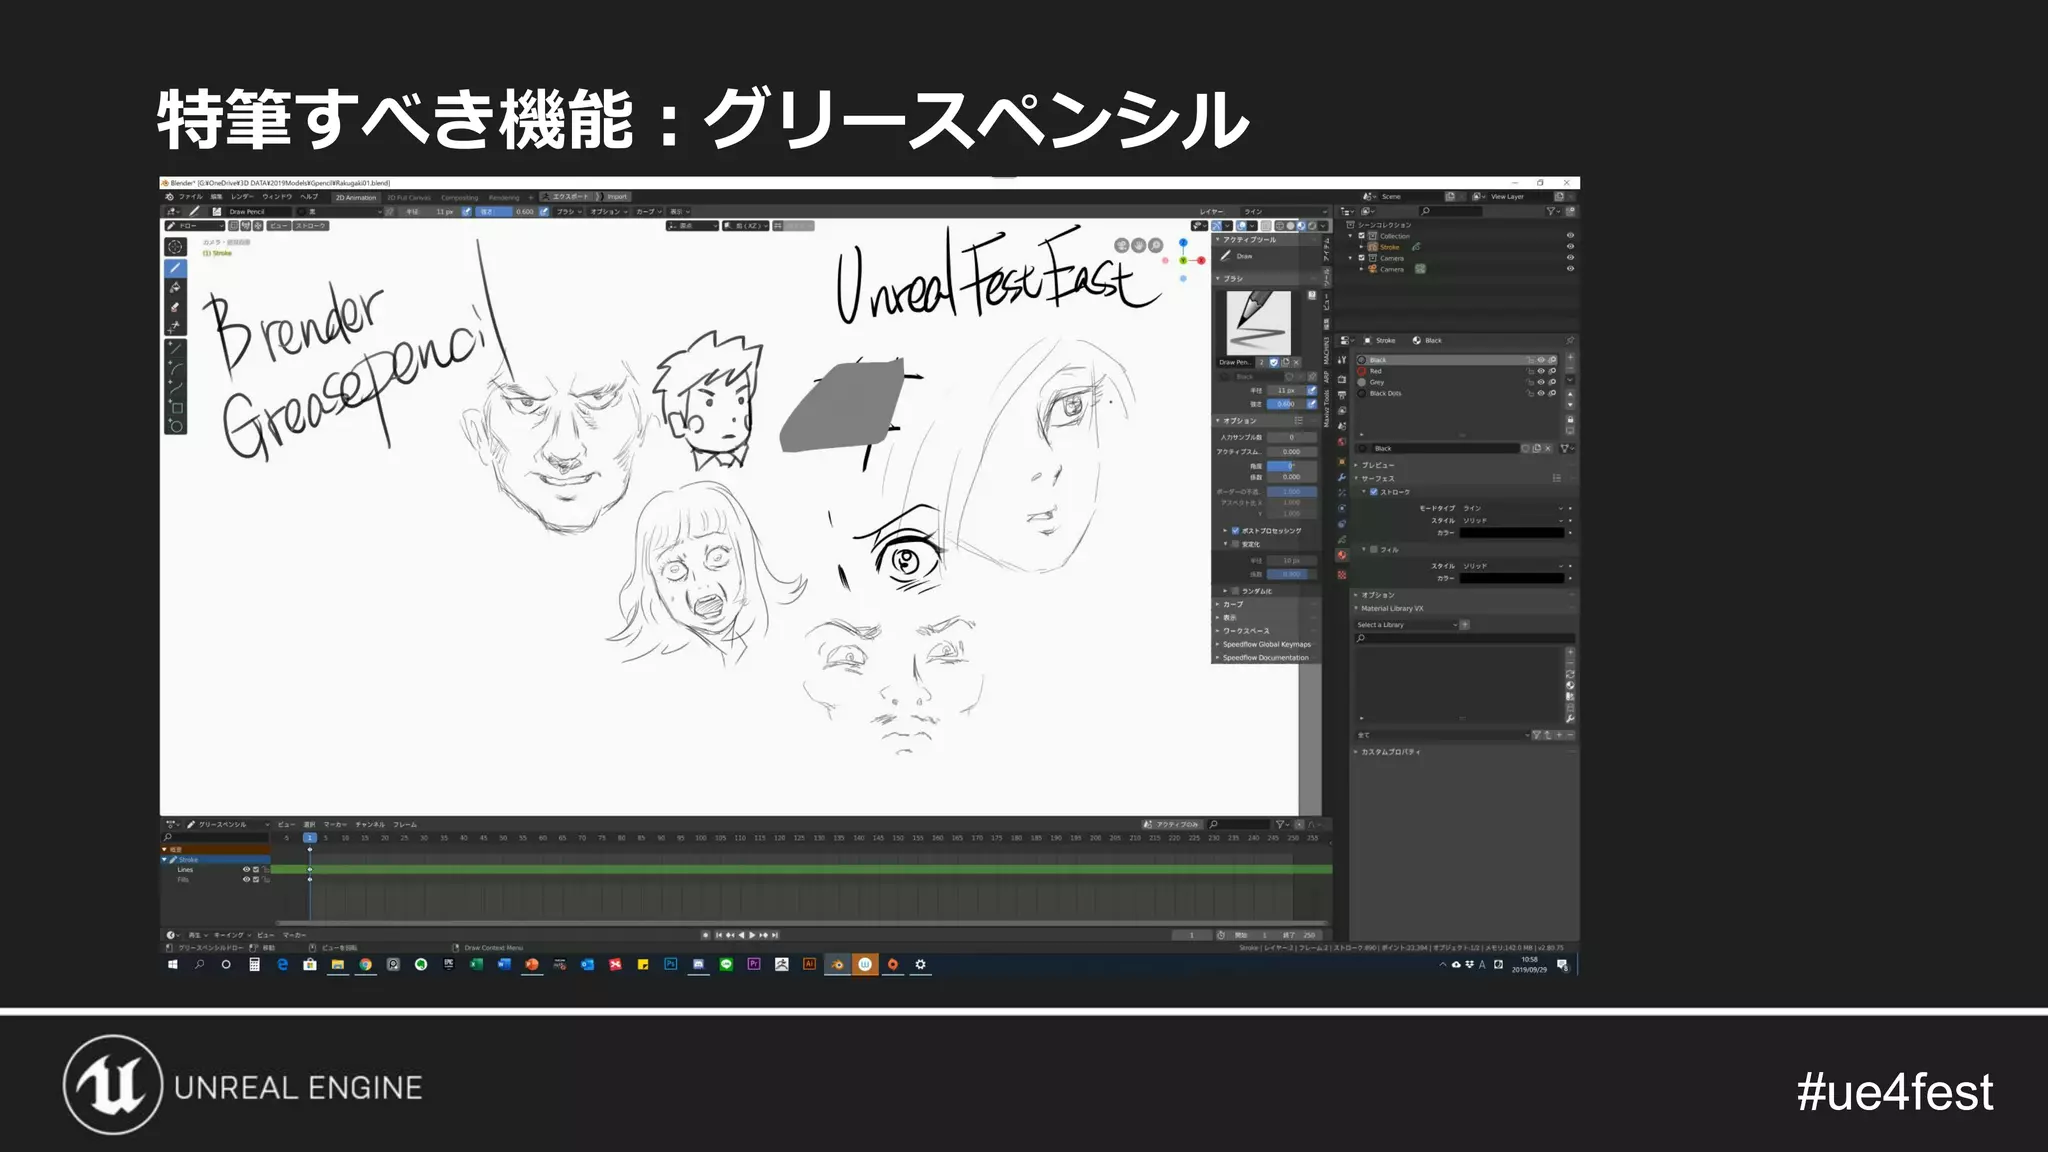The width and height of the screenshot is (2048, 1152).
Task: Jump to the timeline end frame
Action: pos(775,935)
